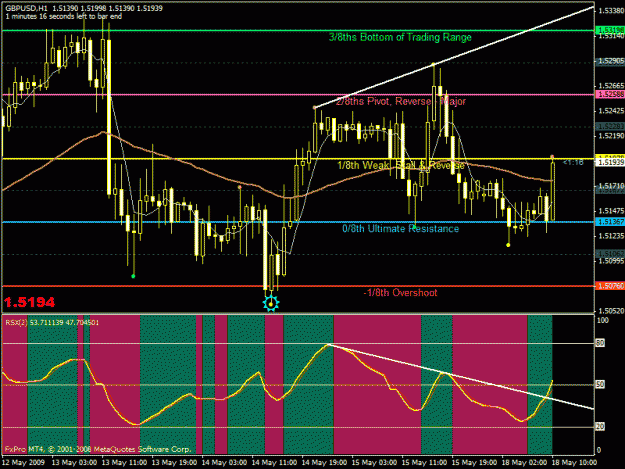Select the white falling trend line on the RSX panel
Viewport: 625px width, 469px height.
point(460,377)
